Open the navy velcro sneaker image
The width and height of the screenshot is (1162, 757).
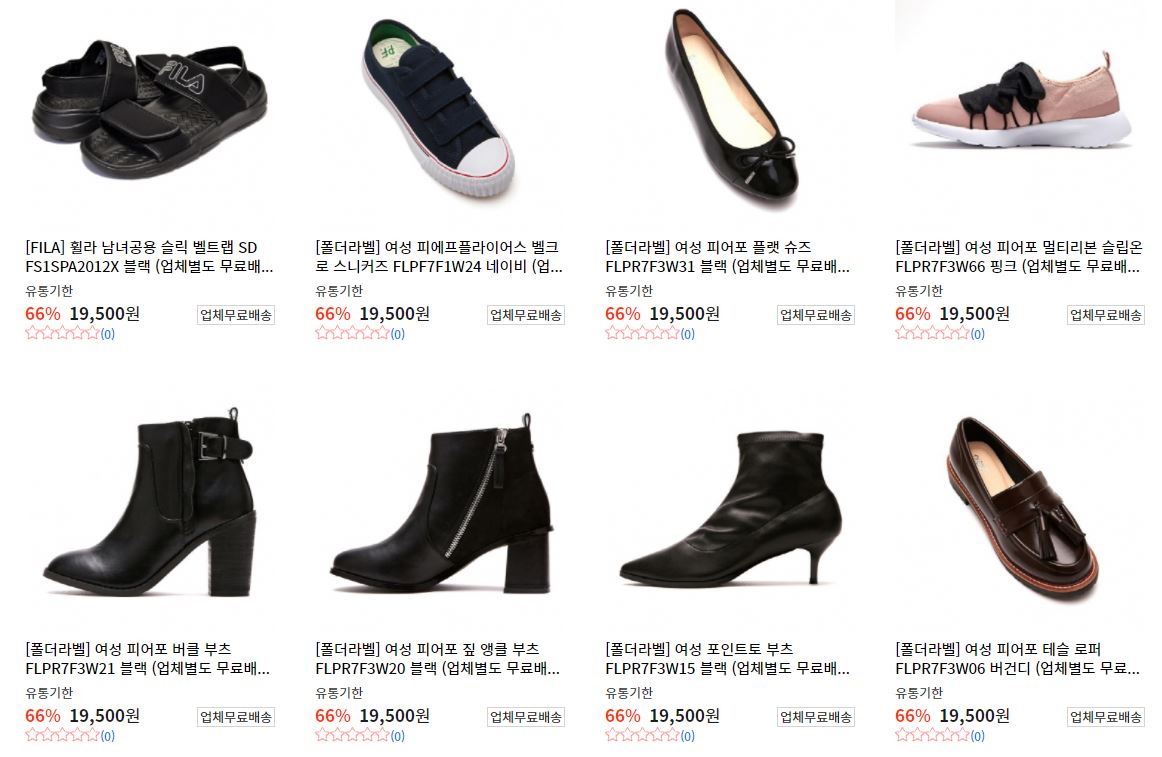[x=439, y=110]
